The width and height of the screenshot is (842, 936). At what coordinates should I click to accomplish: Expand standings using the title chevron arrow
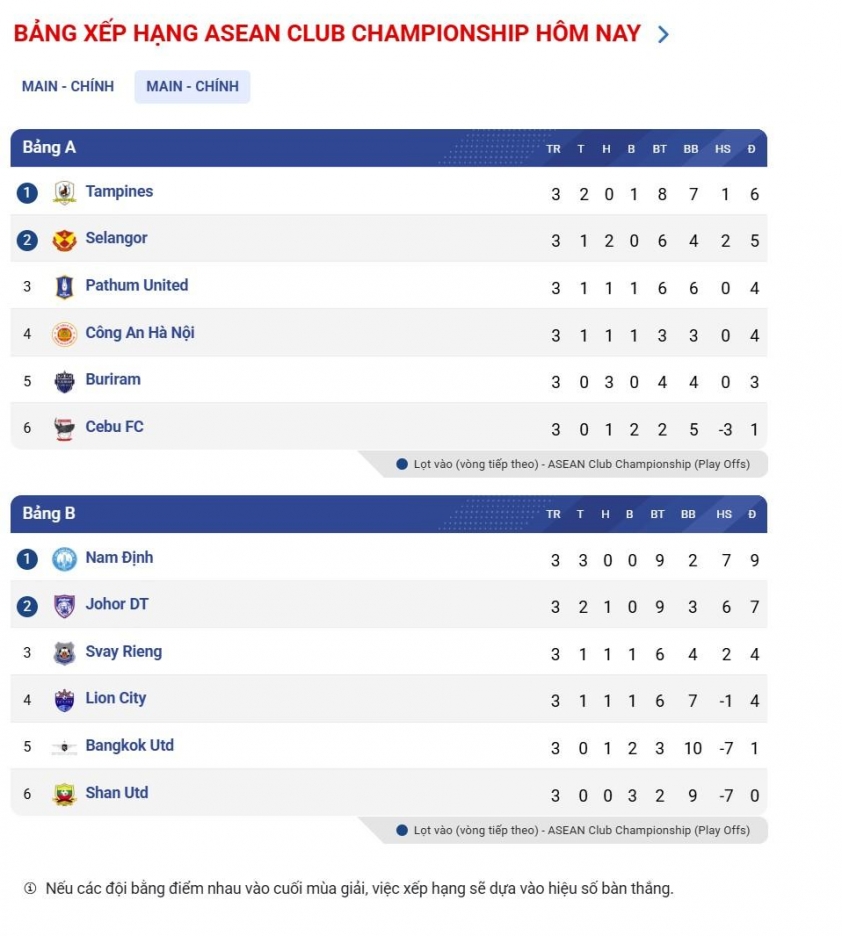(x=663, y=35)
